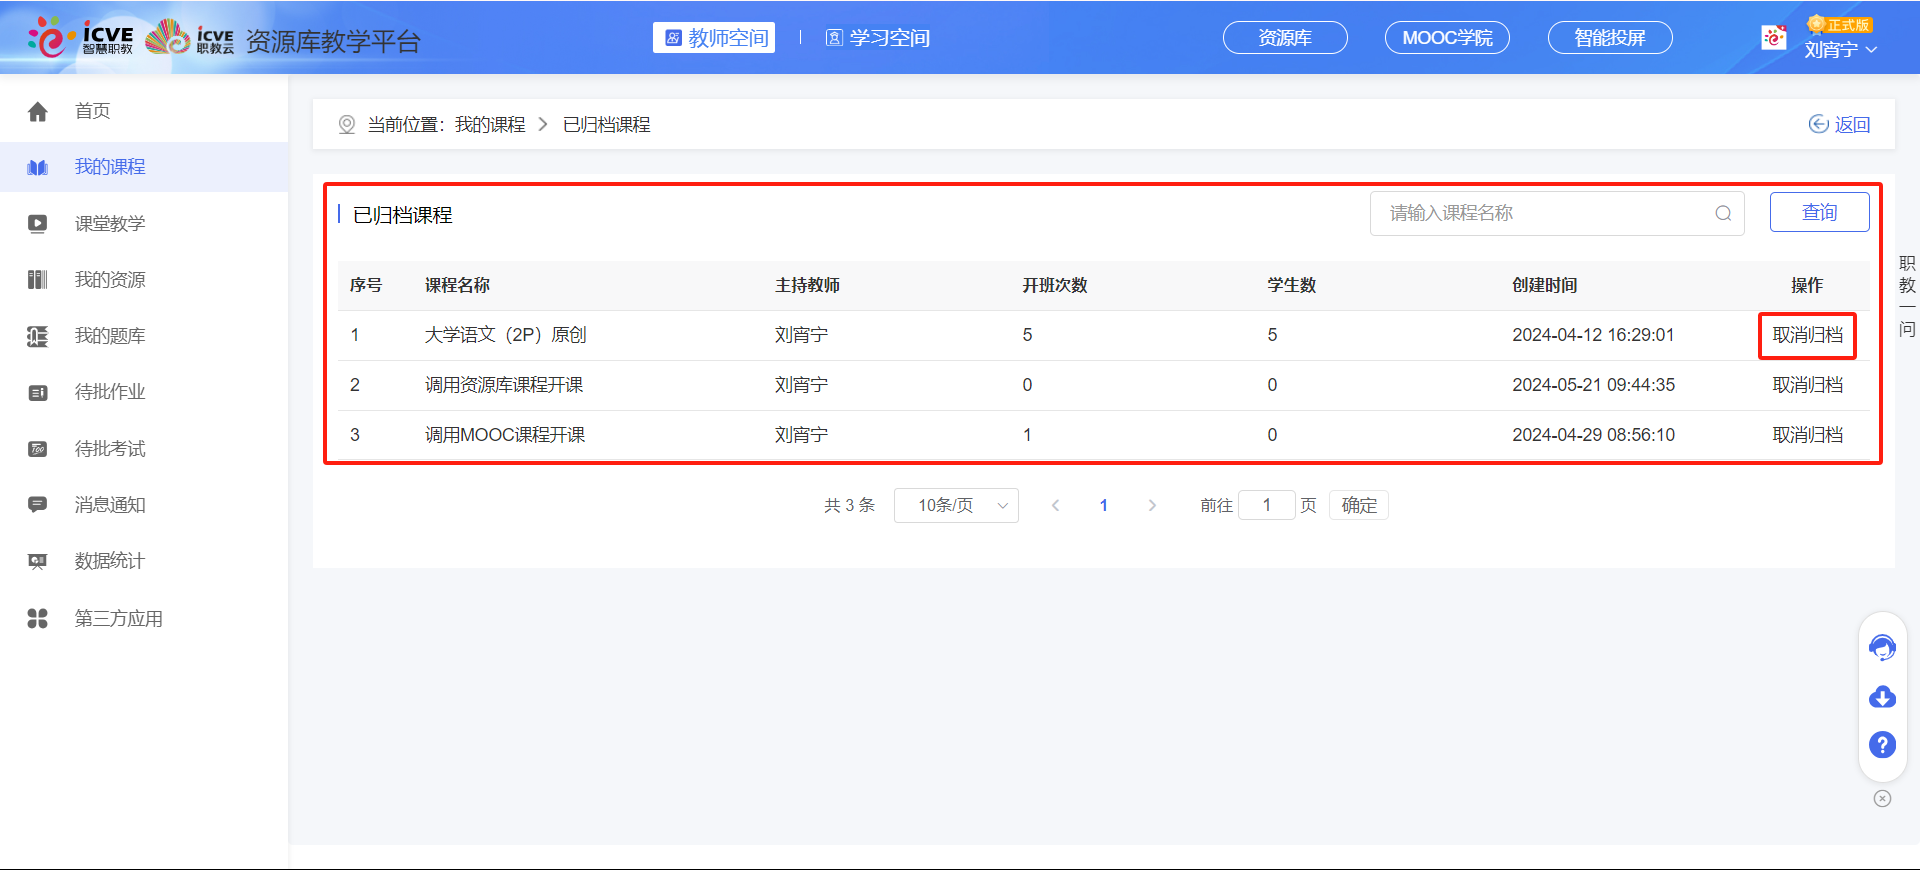Click the chat bubble icon for 消息通知
The image size is (1920, 870).
click(x=38, y=505)
